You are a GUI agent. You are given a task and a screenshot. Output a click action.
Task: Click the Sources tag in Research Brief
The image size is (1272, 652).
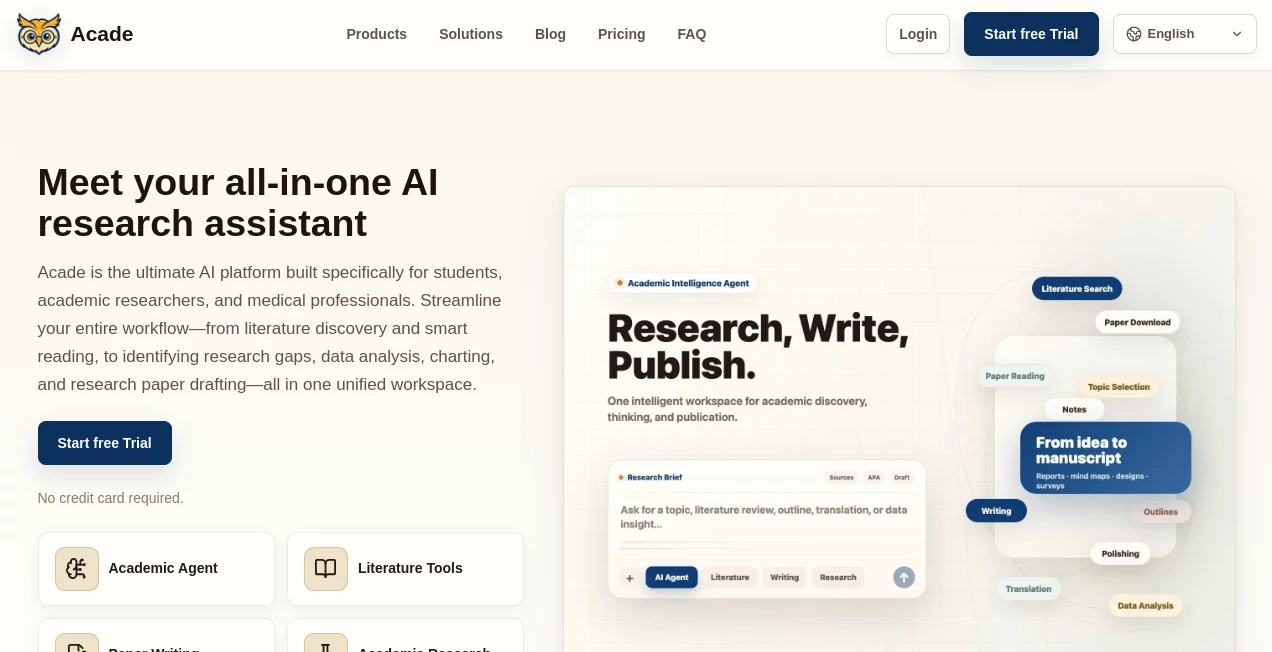841,477
